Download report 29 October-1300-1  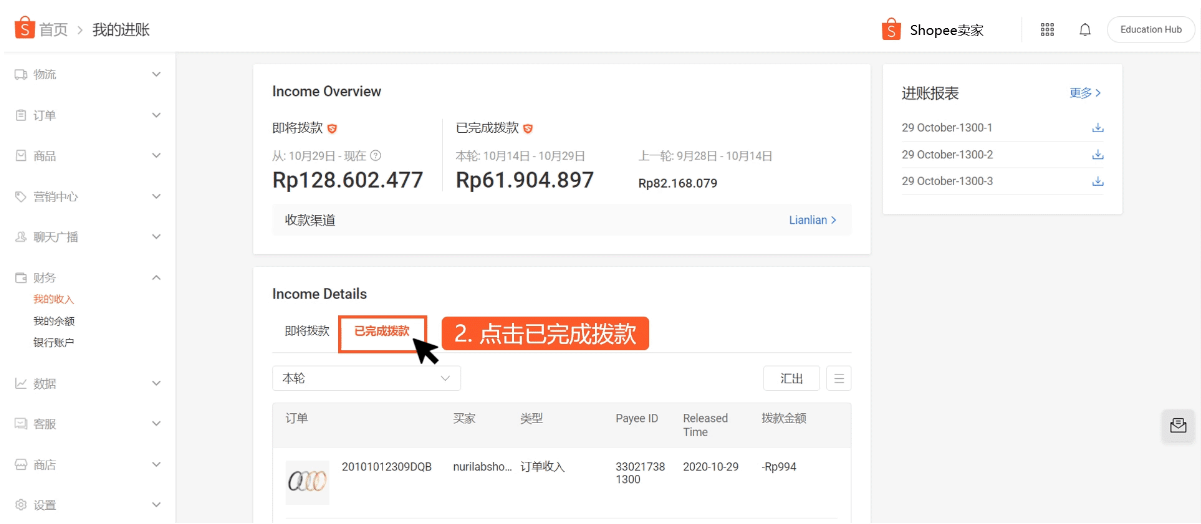pos(1097,128)
